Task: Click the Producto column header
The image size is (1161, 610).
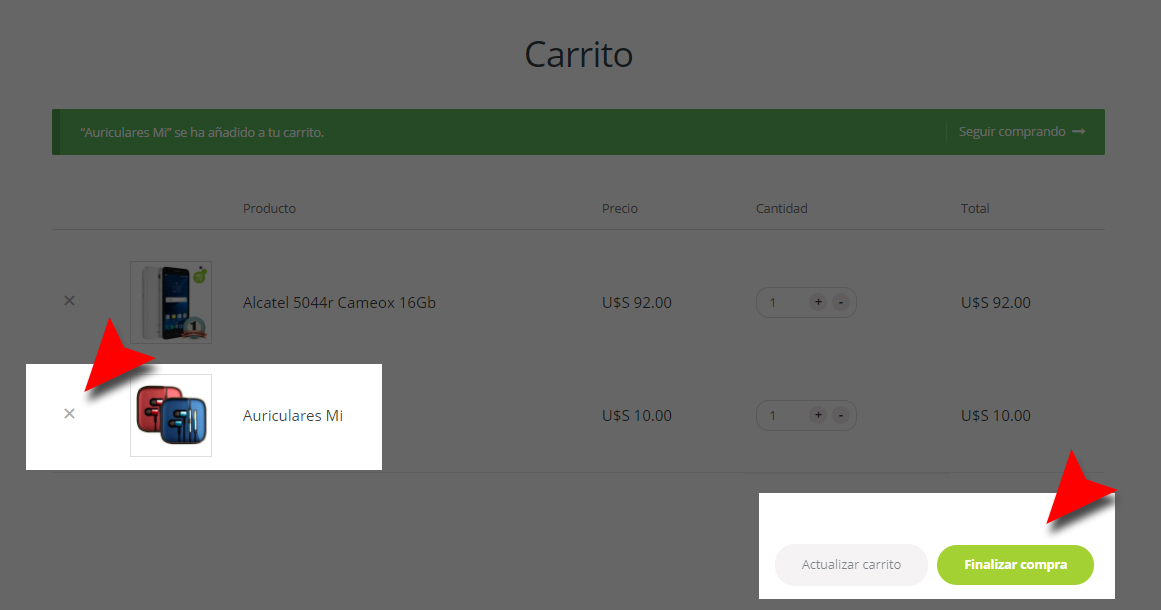Action: (x=269, y=209)
